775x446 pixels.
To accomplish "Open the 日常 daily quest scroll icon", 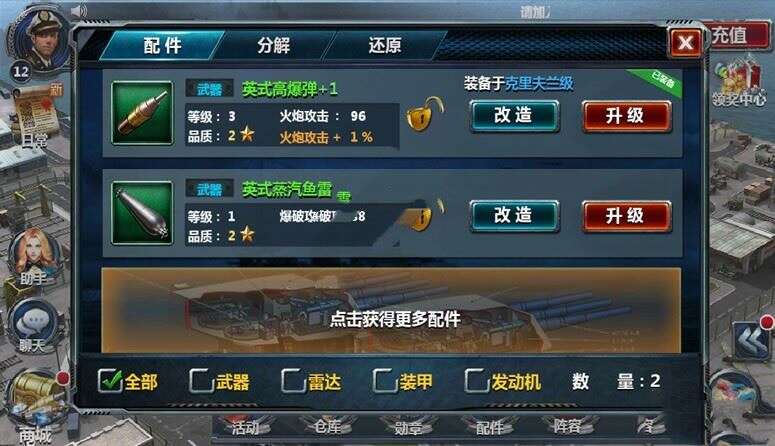I will click(x=37, y=115).
